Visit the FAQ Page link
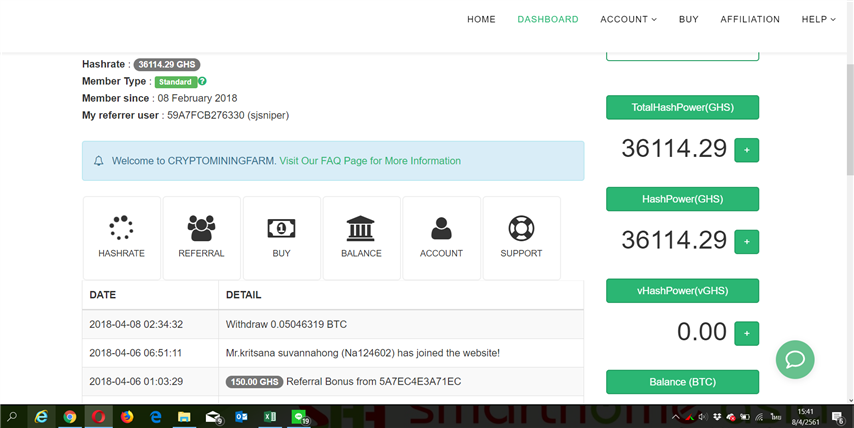Image resolution: width=854 pixels, height=428 pixels. (x=370, y=161)
